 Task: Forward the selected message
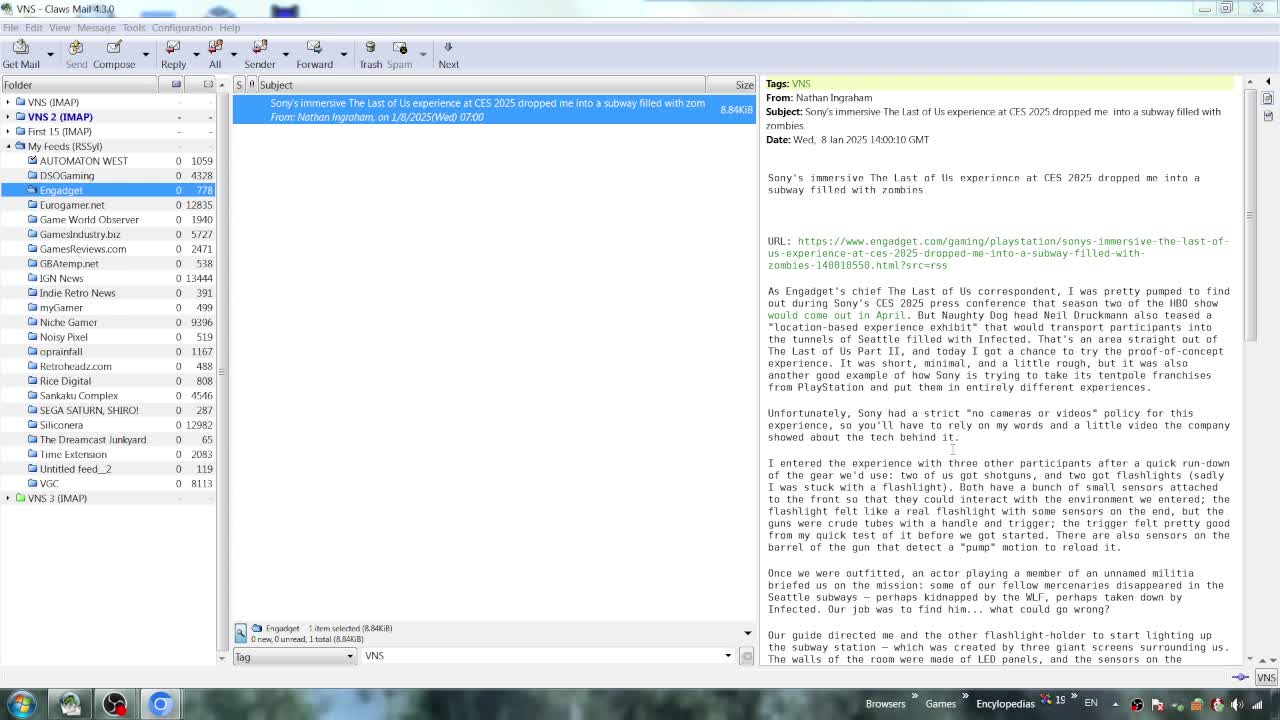click(x=314, y=55)
